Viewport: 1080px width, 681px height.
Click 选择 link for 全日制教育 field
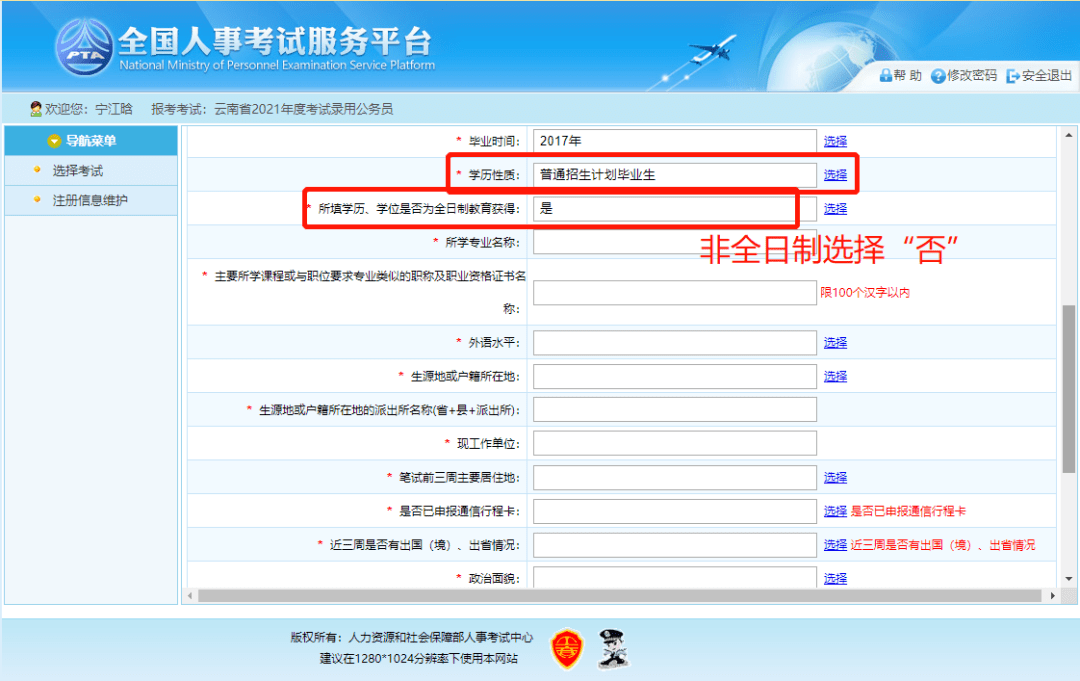[835, 209]
